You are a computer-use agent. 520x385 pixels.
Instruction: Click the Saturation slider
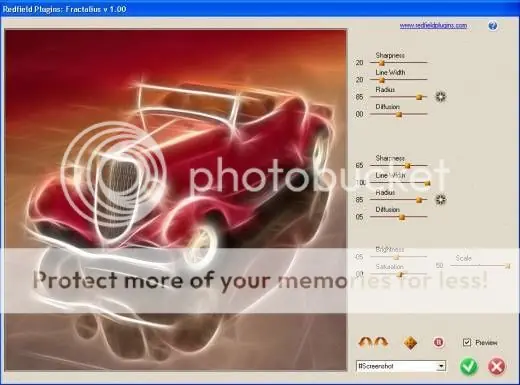tap(399, 274)
